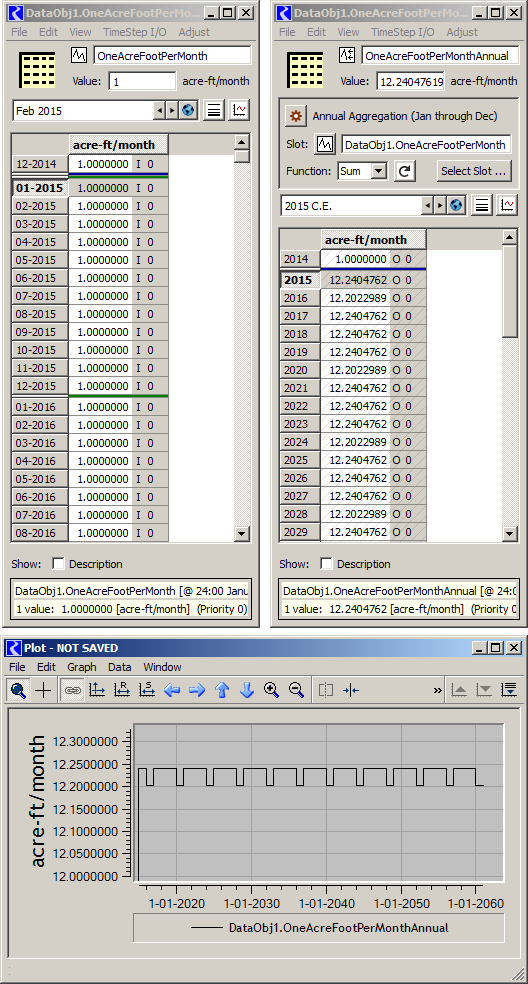Open the Graph menu in Plot window
The image size is (528, 984).
(x=82, y=667)
